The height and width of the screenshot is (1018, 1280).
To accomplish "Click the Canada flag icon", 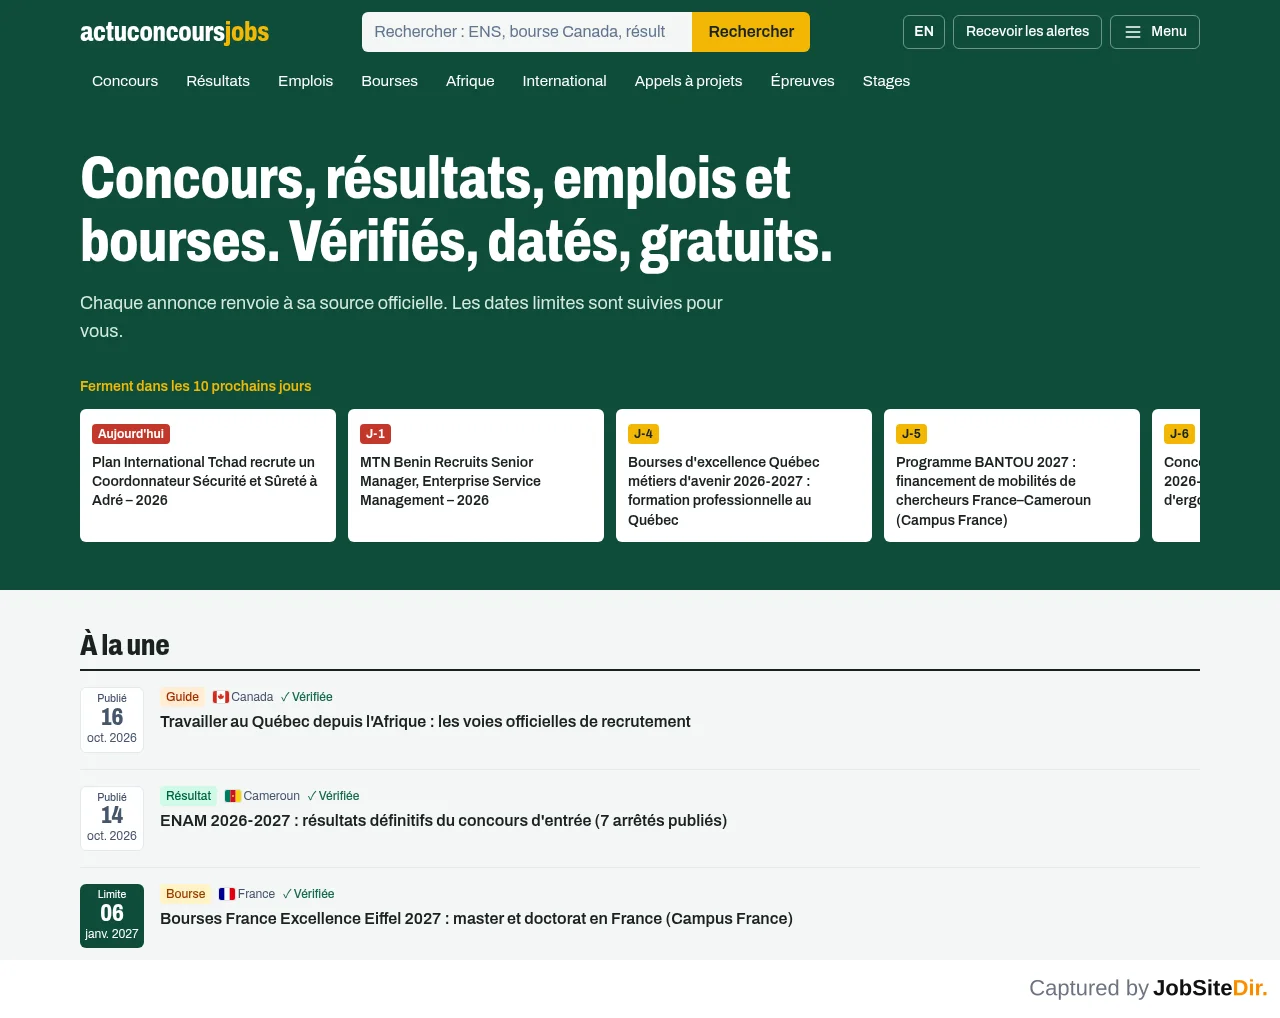I will [x=221, y=697].
